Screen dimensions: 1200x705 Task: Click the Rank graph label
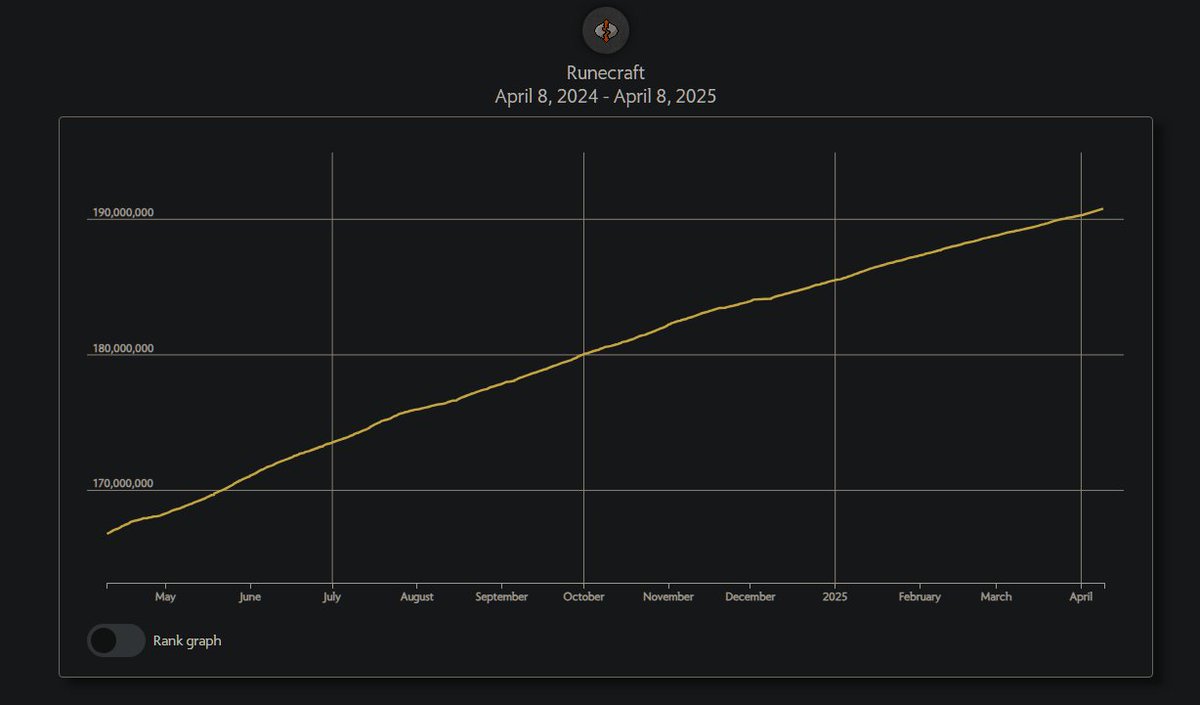pos(187,641)
